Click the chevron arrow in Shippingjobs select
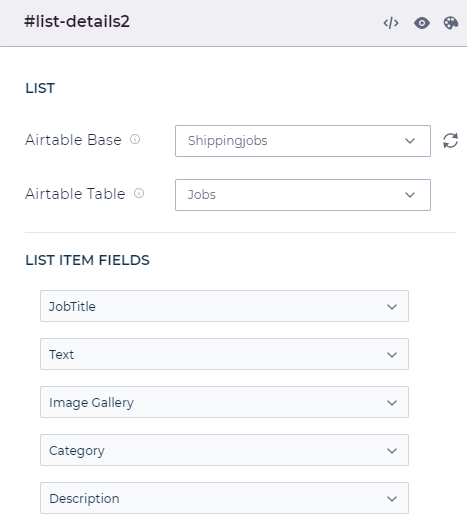 pyautogui.click(x=410, y=141)
